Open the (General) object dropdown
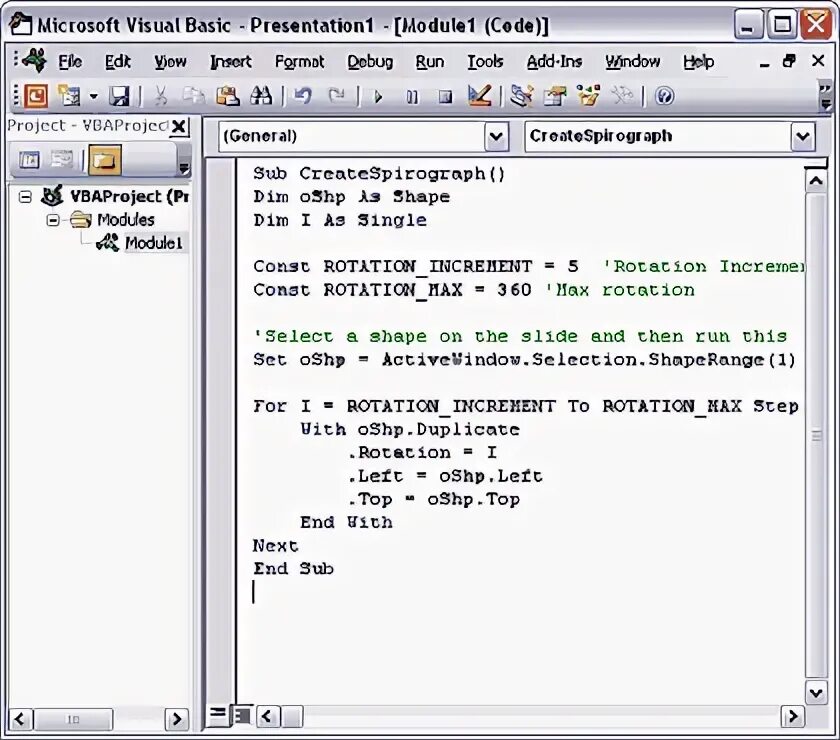This screenshot has width=840, height=740. click(496, 137)
